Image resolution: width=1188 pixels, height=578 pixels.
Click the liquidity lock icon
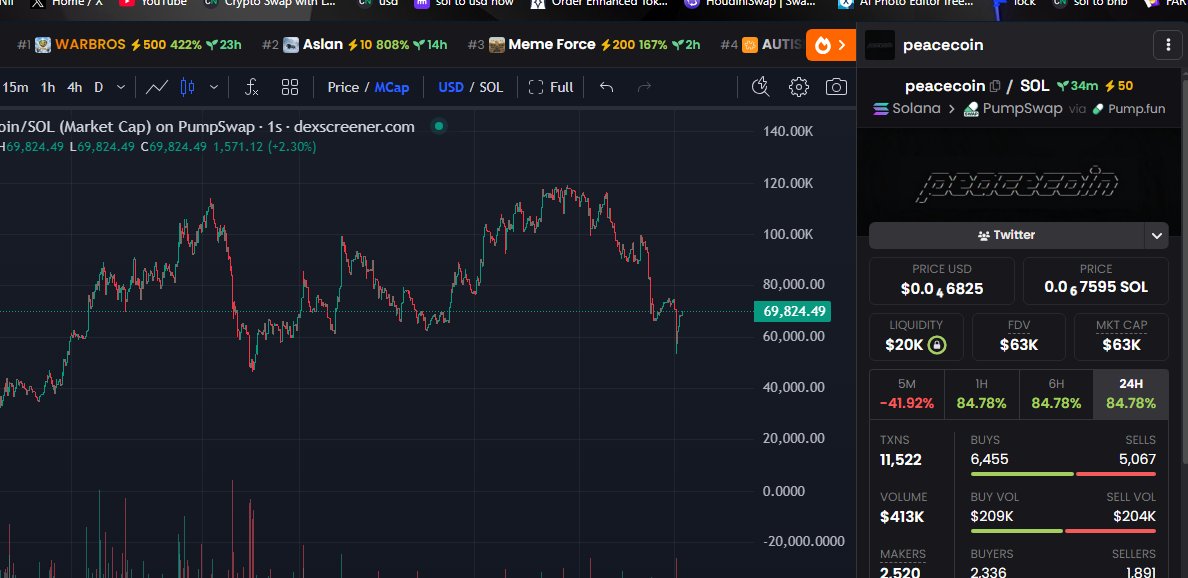click(937, 345)
